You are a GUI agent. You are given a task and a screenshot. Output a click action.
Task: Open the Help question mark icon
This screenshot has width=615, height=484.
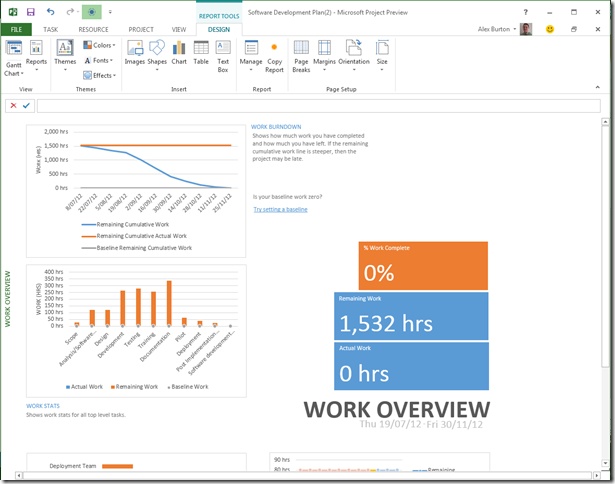[524, 12]
